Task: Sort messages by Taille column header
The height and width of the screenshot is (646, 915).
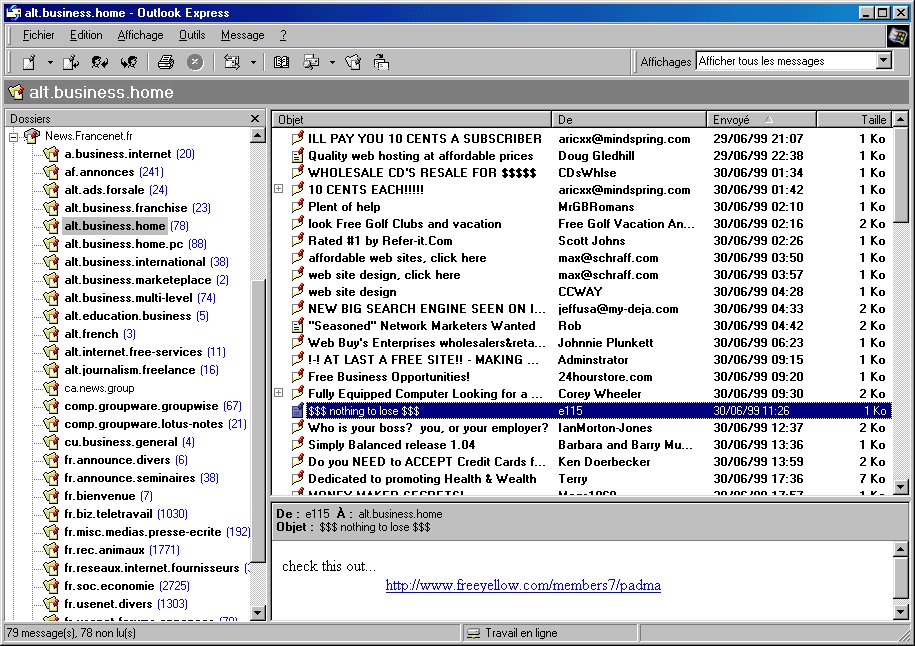Action: [x=854, y=119]
